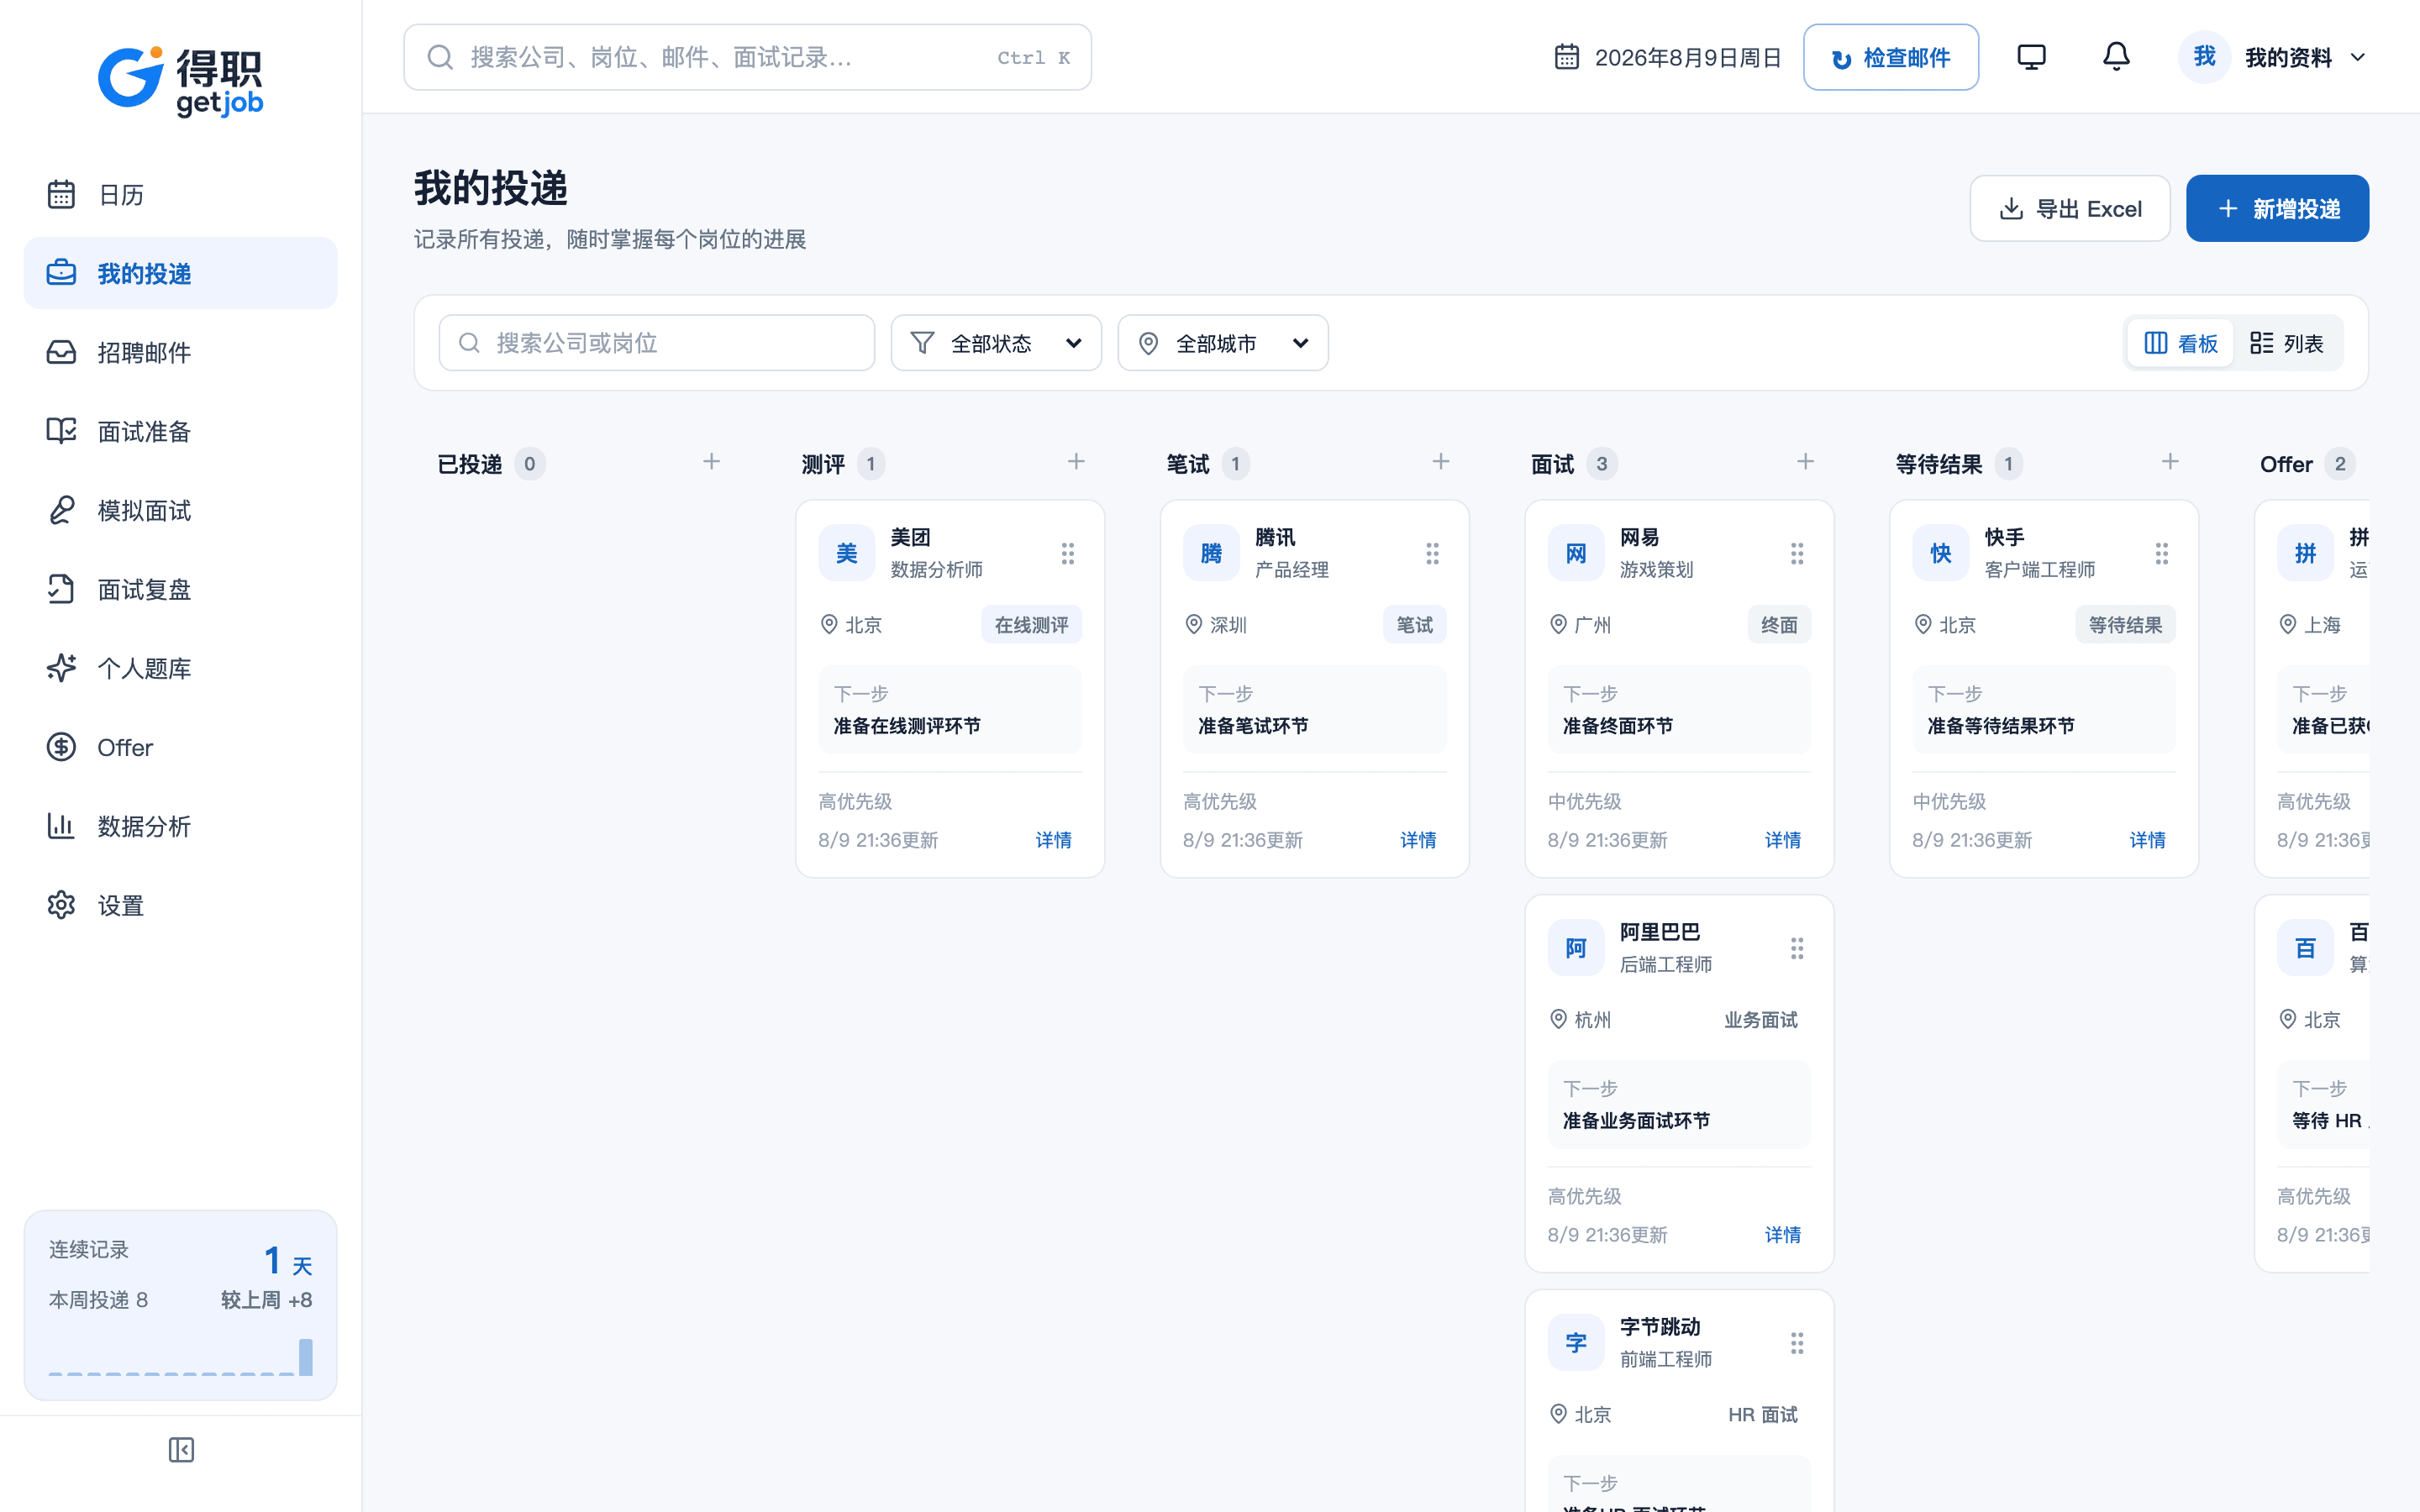The image size is (2420, 1512).
Task: Open 设置 in sidebar
Action: pos(181,905)
